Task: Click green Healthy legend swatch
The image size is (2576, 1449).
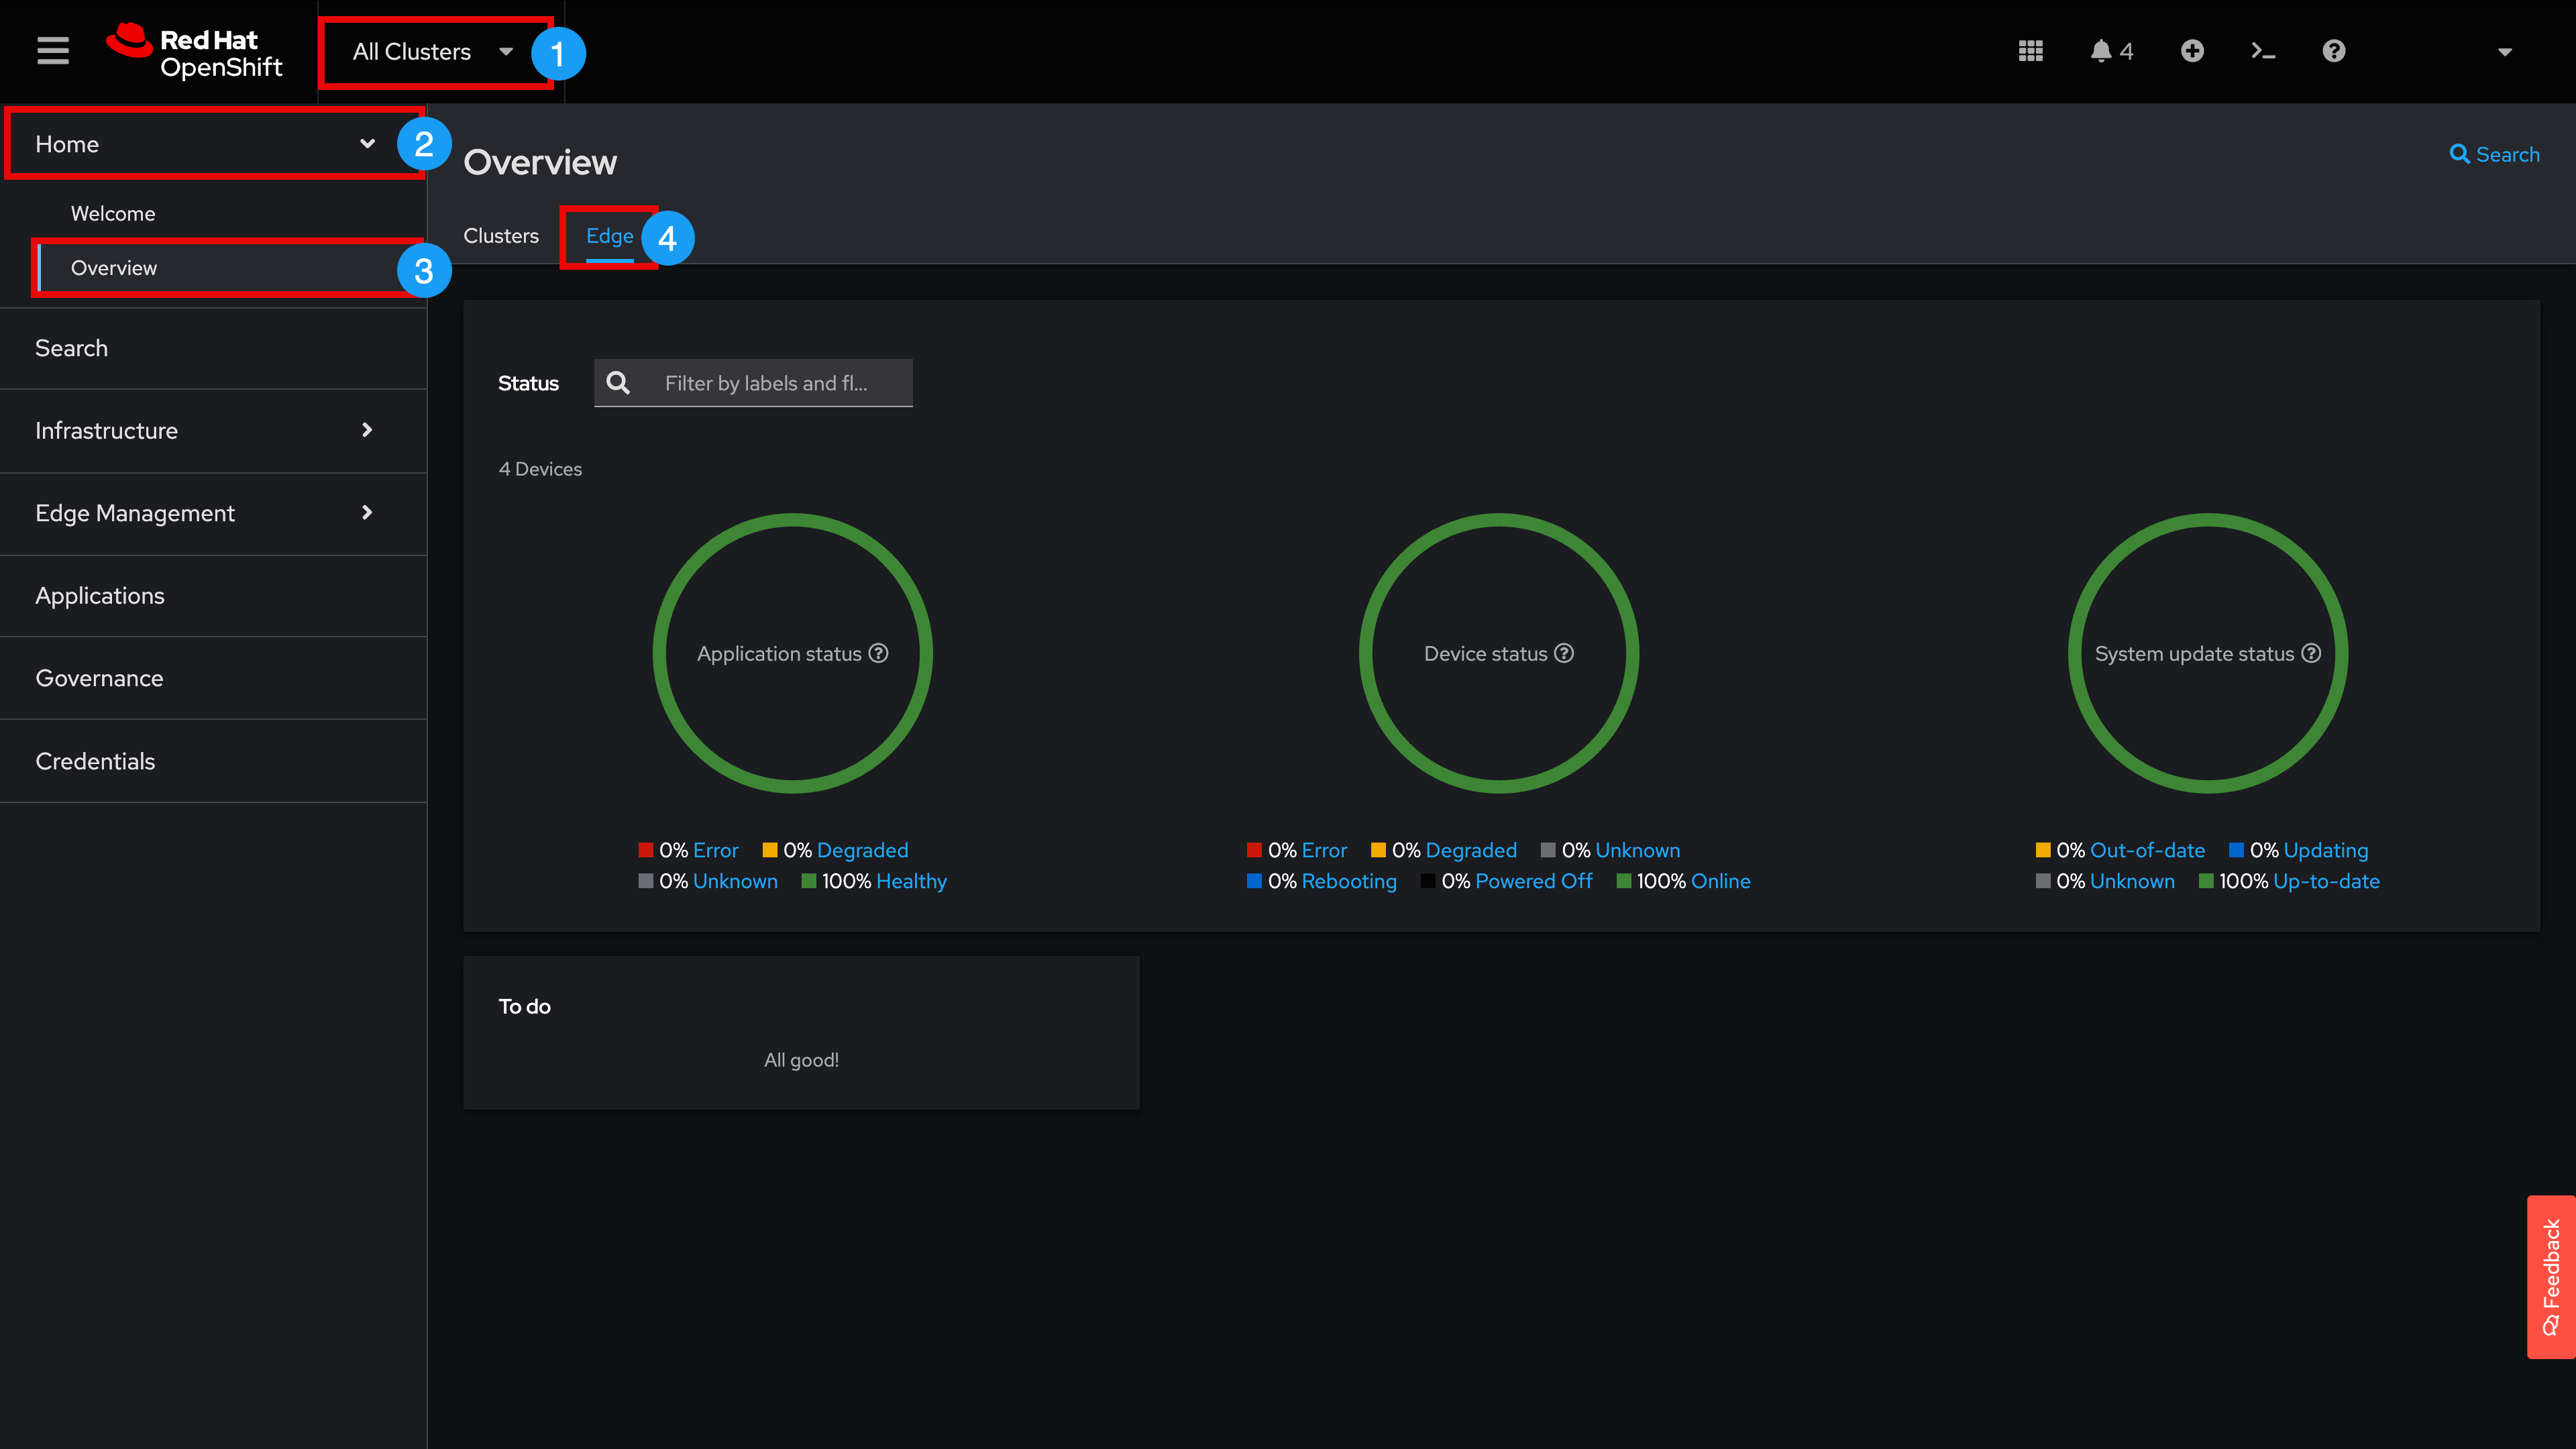Action: point(809,881)
